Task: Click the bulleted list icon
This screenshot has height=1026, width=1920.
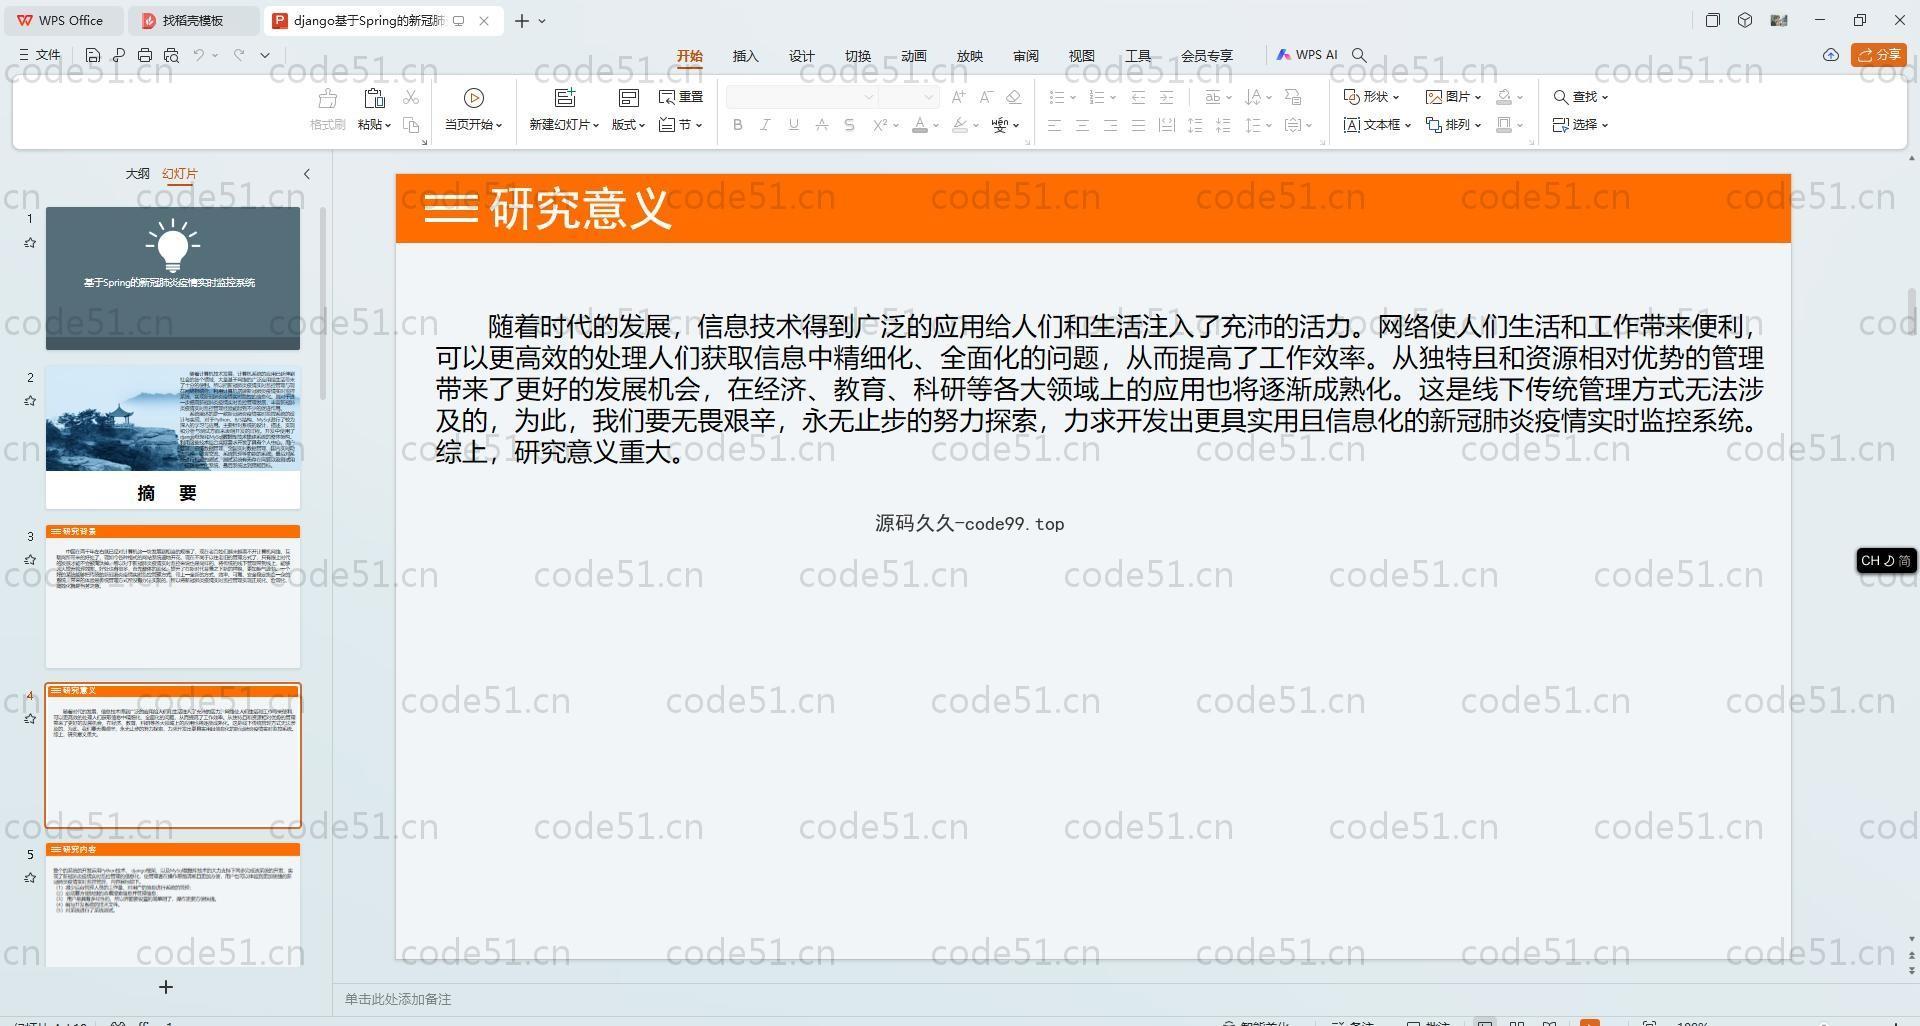Action: [x=1056, y=97]
